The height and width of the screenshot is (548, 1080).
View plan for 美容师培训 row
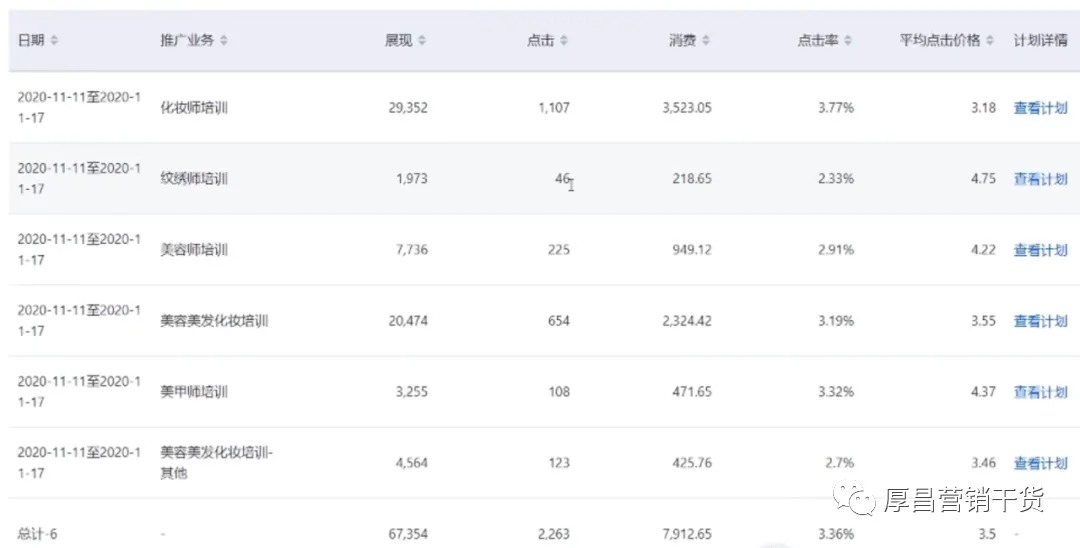click(x=1040, y=250)
